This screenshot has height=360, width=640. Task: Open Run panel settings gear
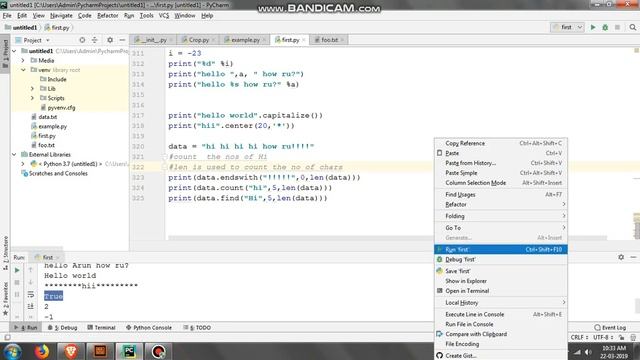(621, 257)
